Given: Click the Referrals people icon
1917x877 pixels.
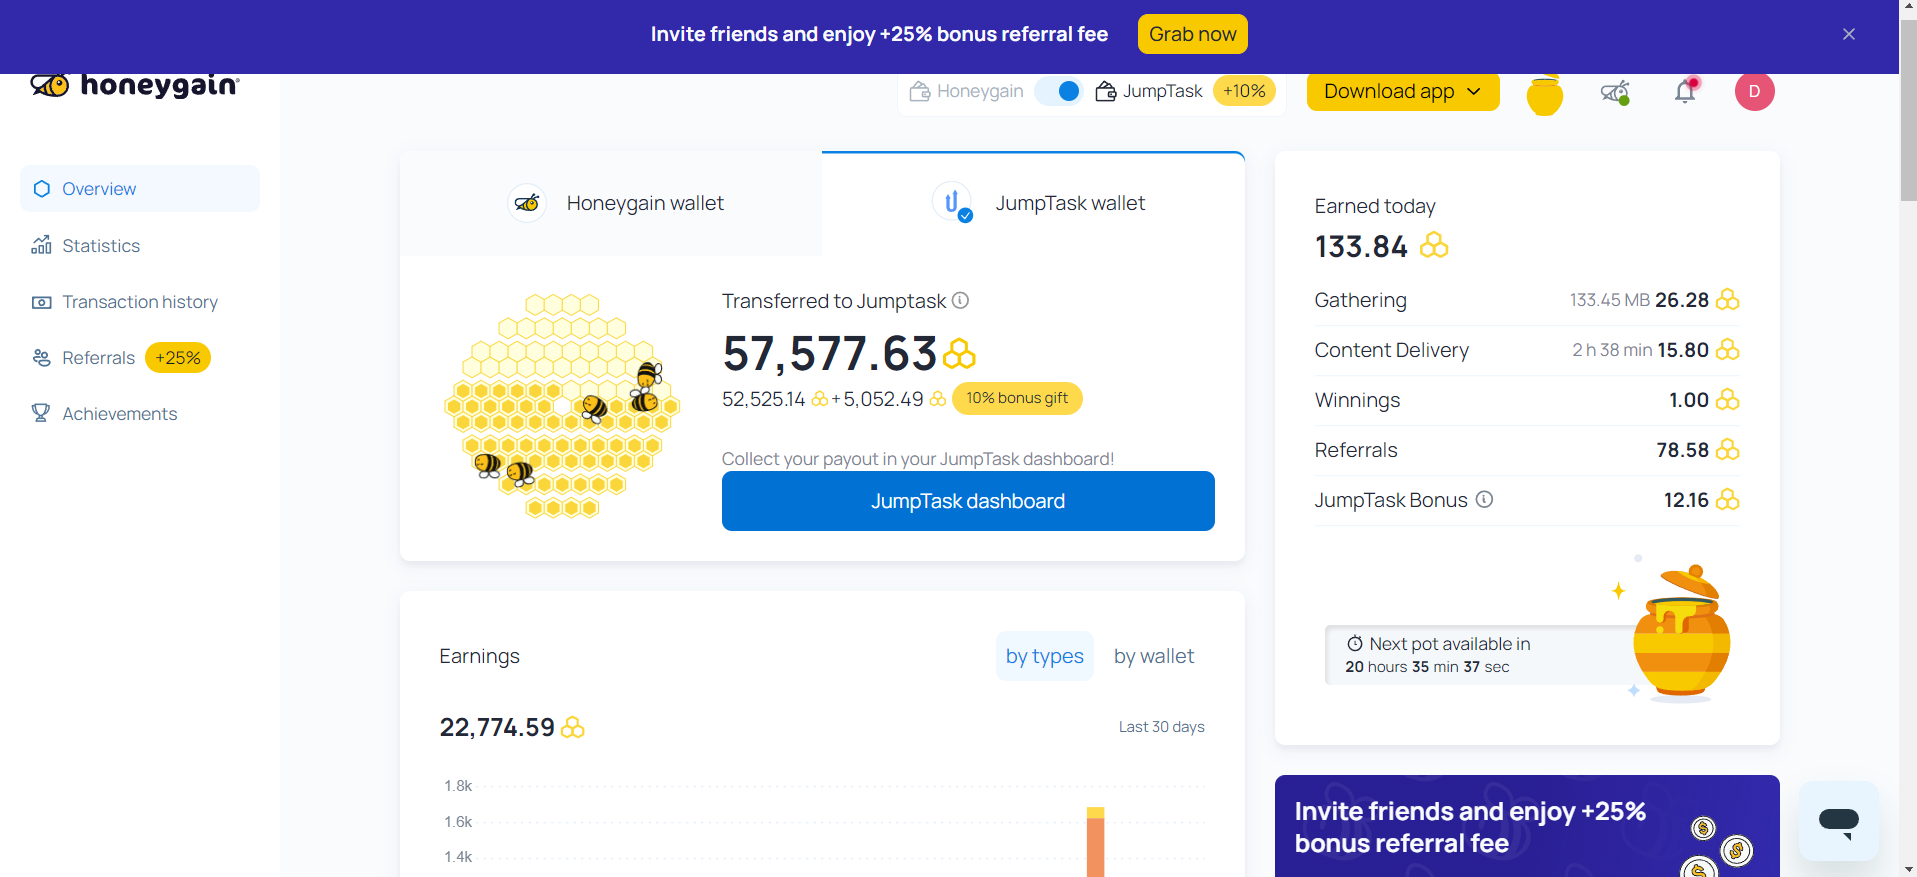Looking at the screenshot, I should 41,358.
